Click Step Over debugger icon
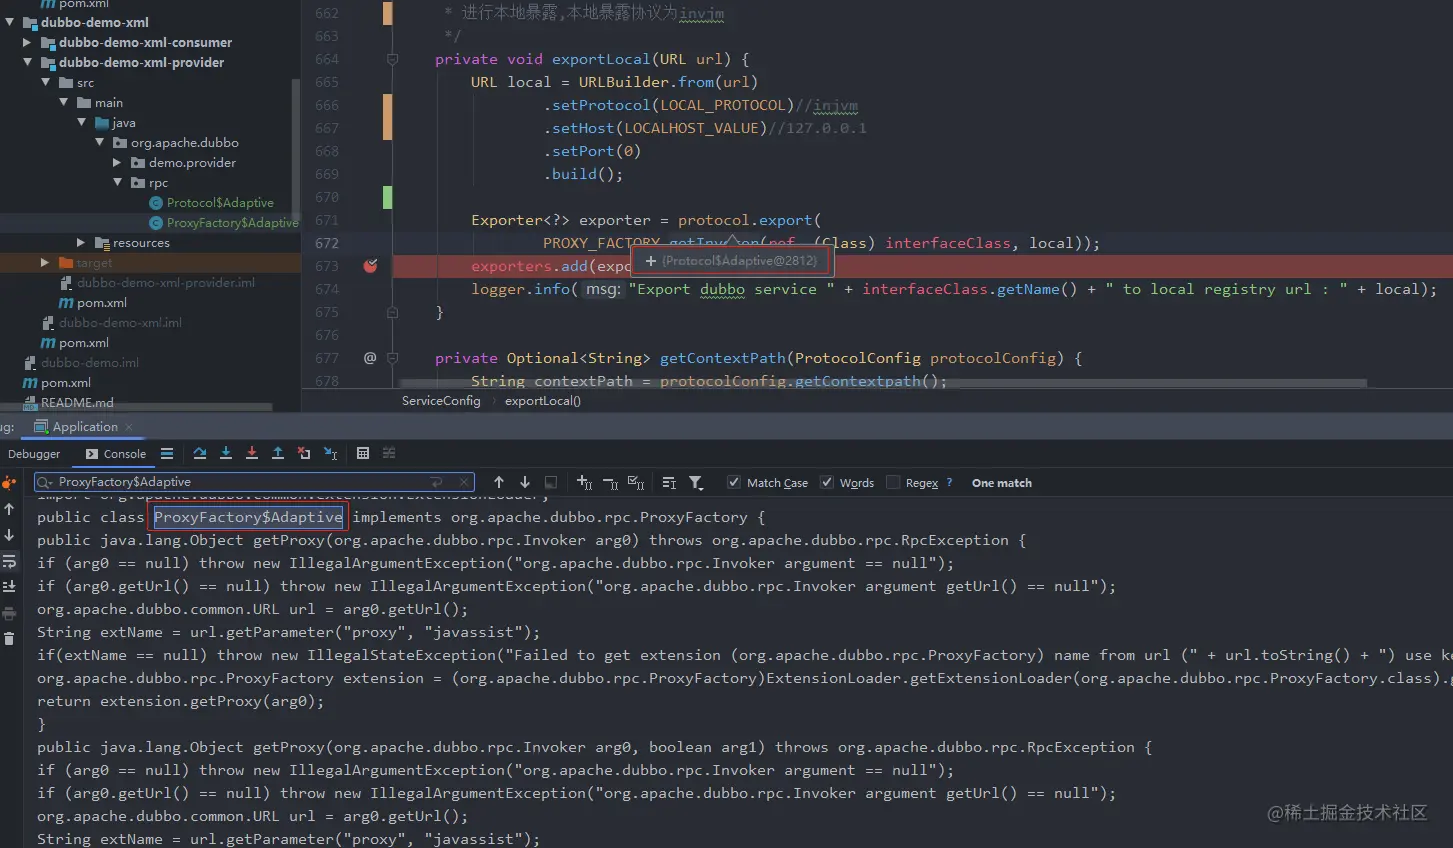This screenshot has height=848, width=1453. pyautogui.click(x=200, y=453)
